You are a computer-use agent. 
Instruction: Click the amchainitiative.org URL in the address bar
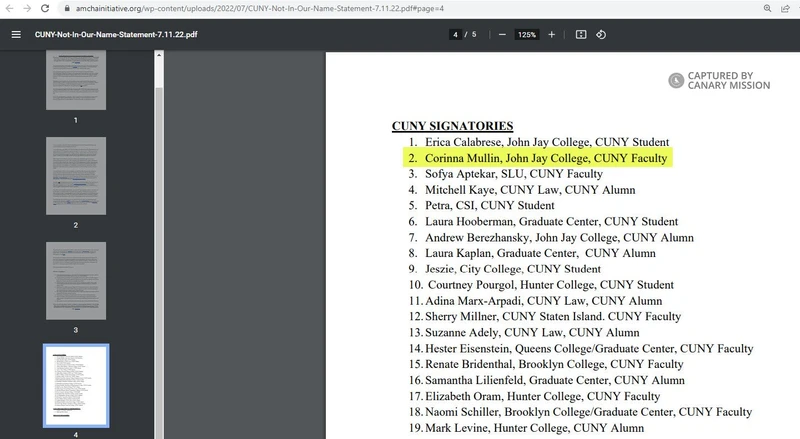[x=260, y=9]
